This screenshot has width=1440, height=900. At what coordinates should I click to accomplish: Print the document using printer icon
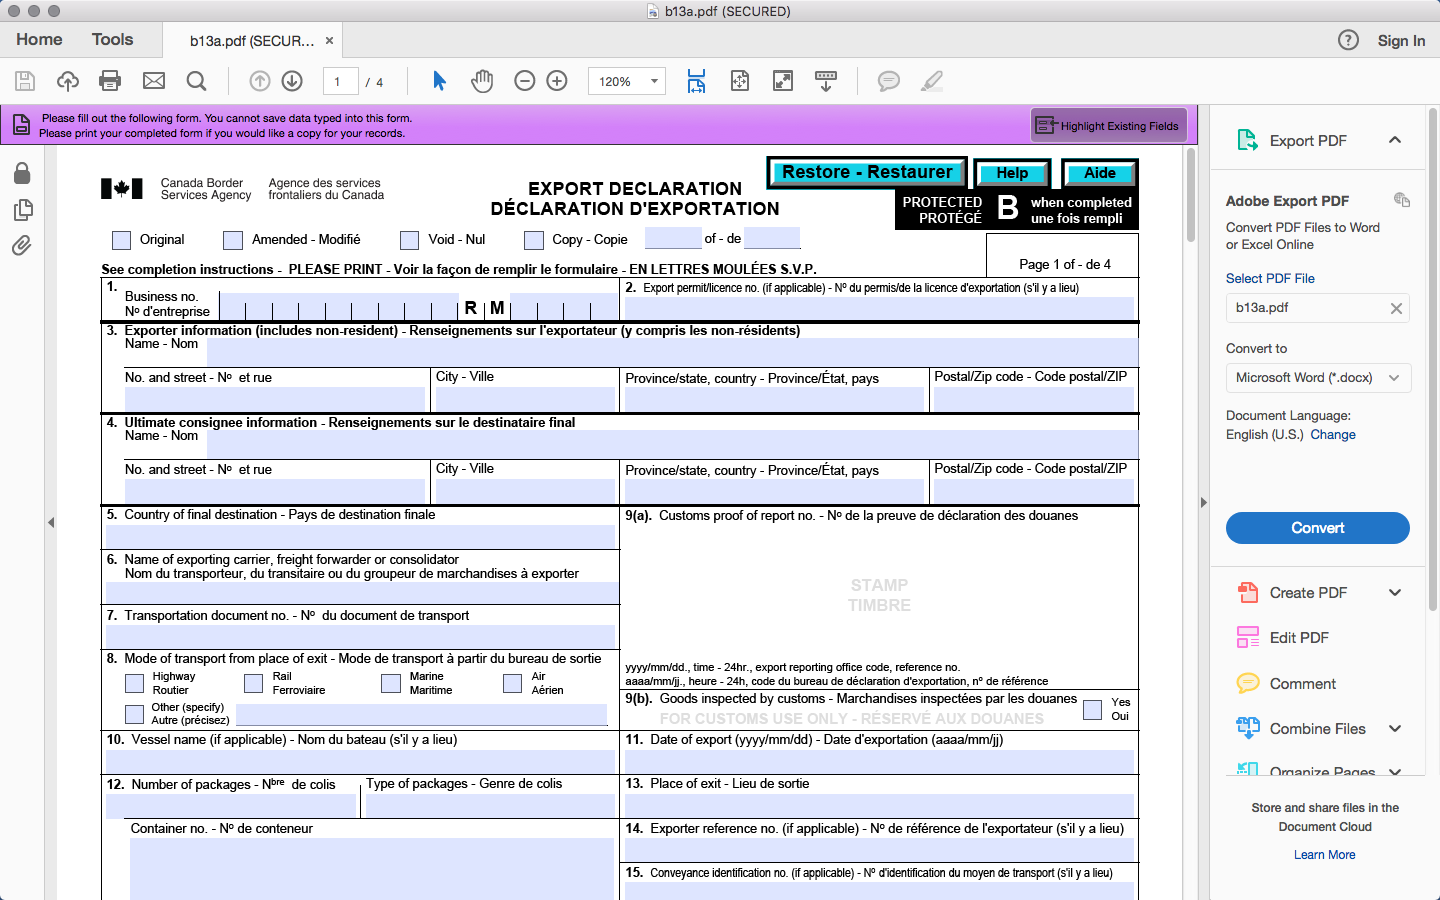110,81
